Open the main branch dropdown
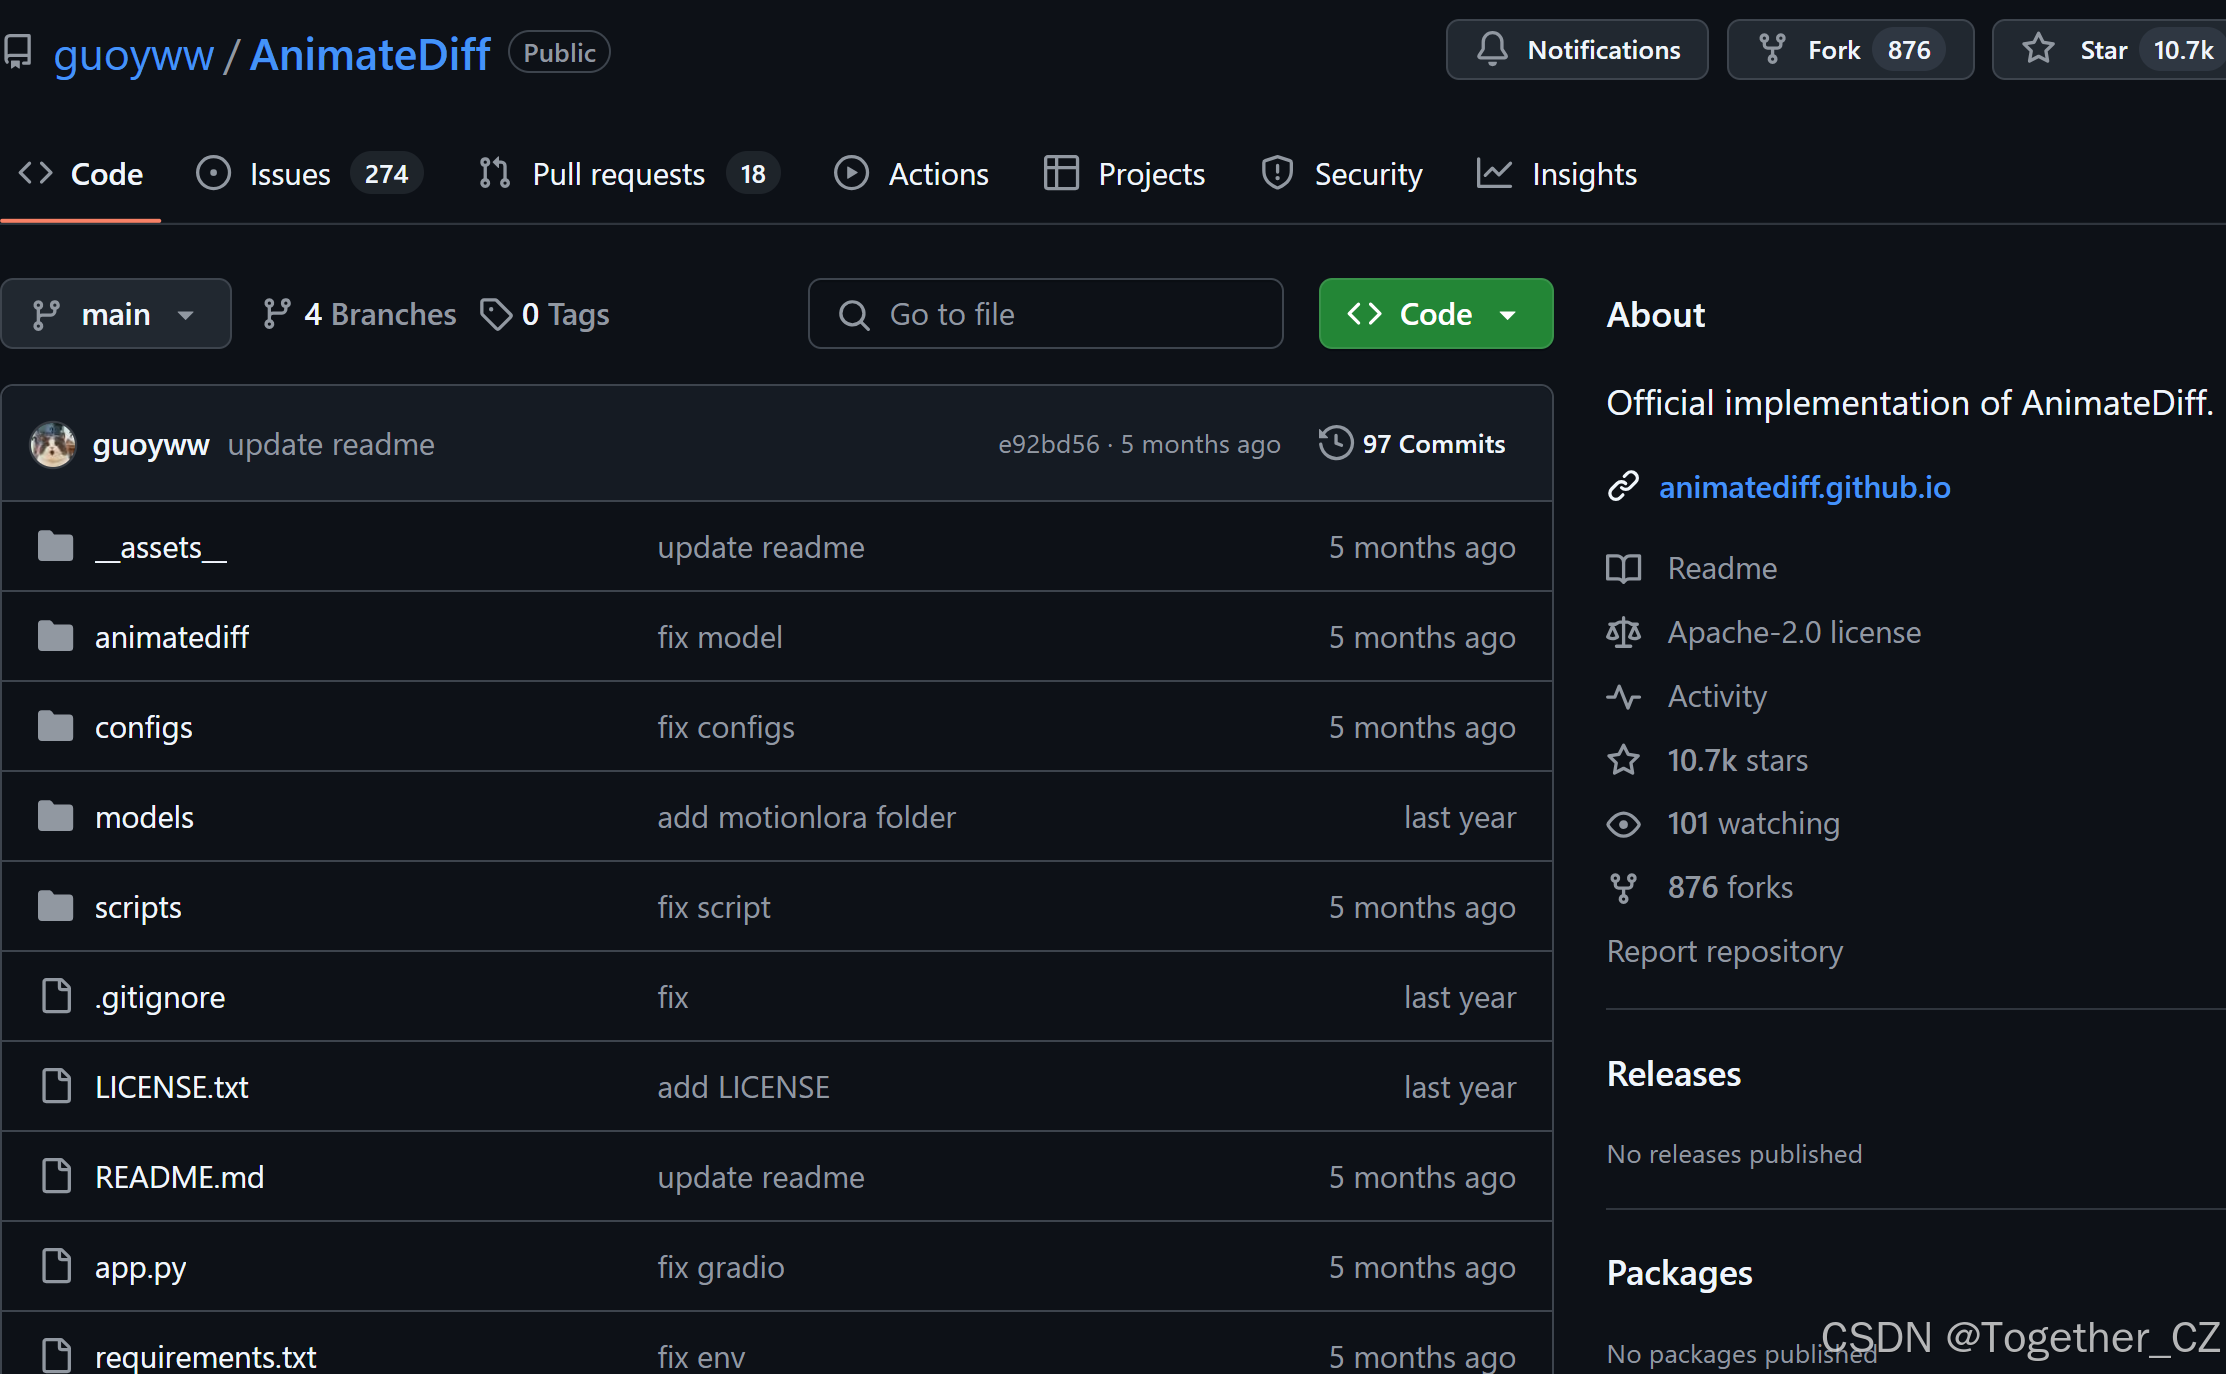This screenshot has height=1374, width=2226. tap(115, 314)
